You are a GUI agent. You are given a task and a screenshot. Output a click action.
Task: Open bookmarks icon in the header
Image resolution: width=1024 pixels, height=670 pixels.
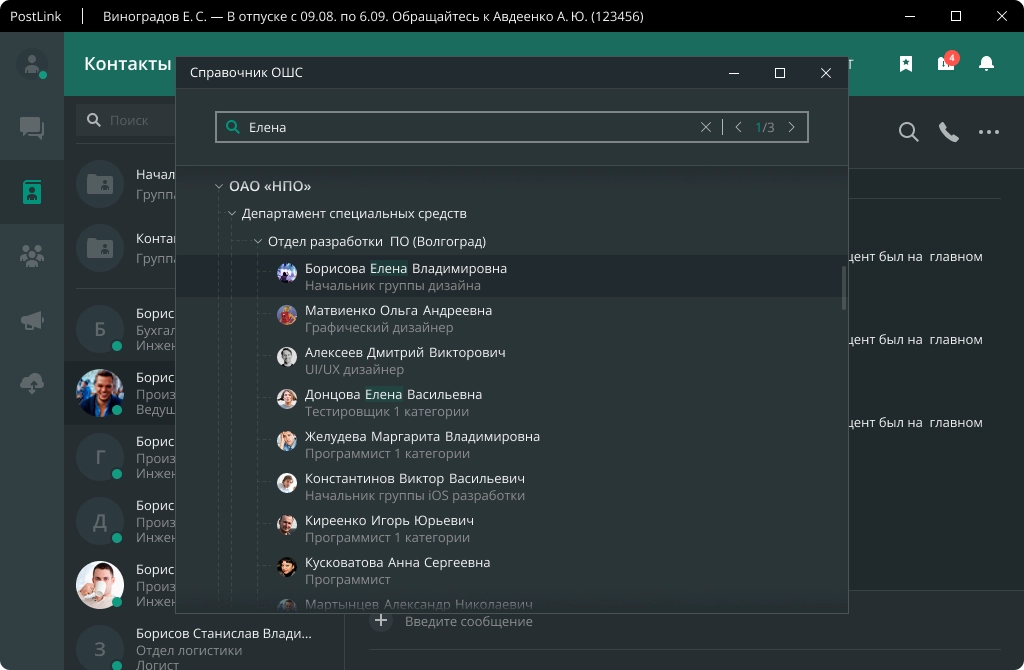pyautogui.click(x=906, y=63)
